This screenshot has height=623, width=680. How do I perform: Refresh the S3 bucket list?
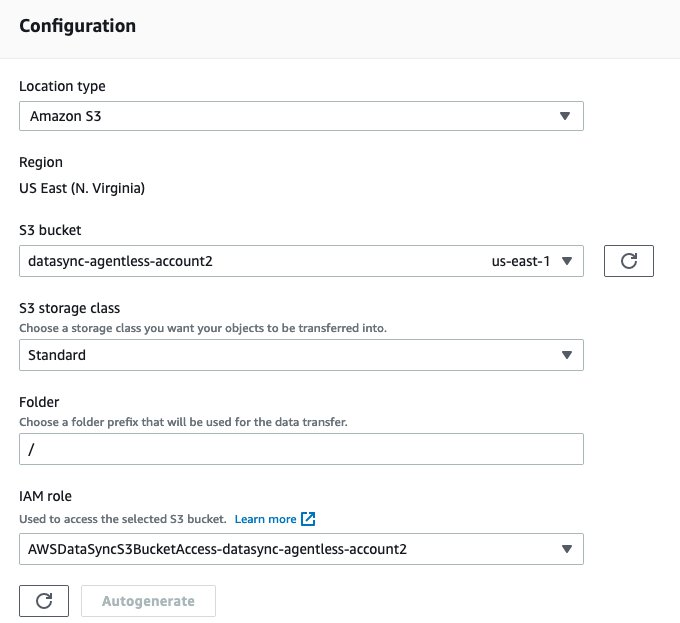tap(628, 262)
